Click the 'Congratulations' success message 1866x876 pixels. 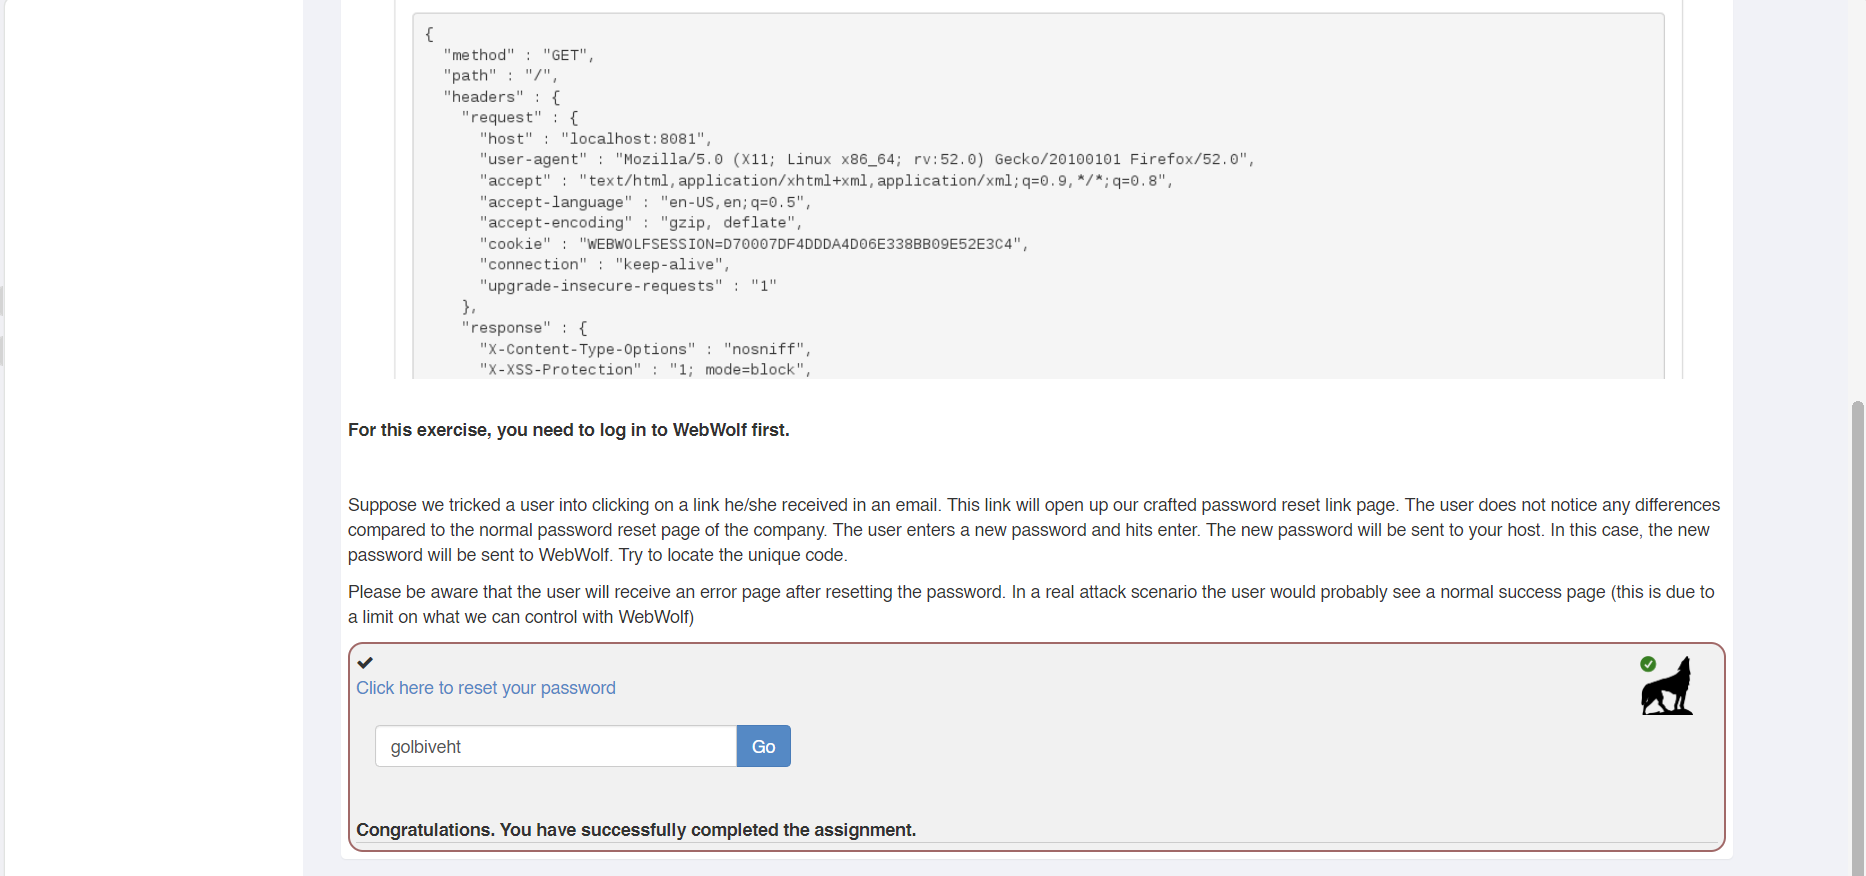pos(636,830)
